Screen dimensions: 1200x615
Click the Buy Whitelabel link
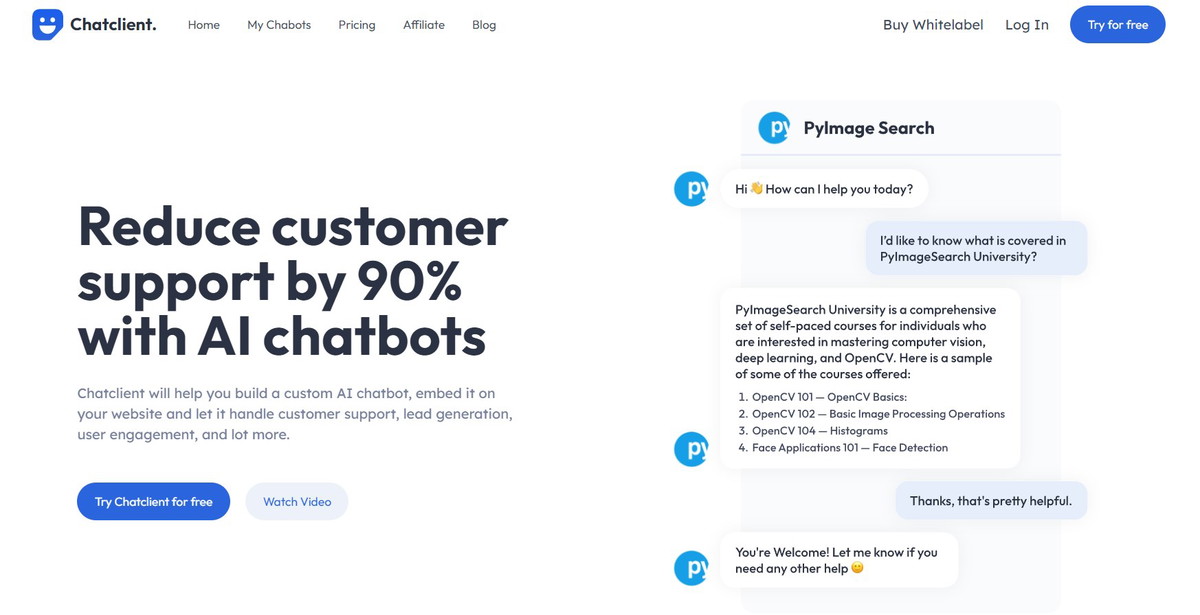pos(933,25)
